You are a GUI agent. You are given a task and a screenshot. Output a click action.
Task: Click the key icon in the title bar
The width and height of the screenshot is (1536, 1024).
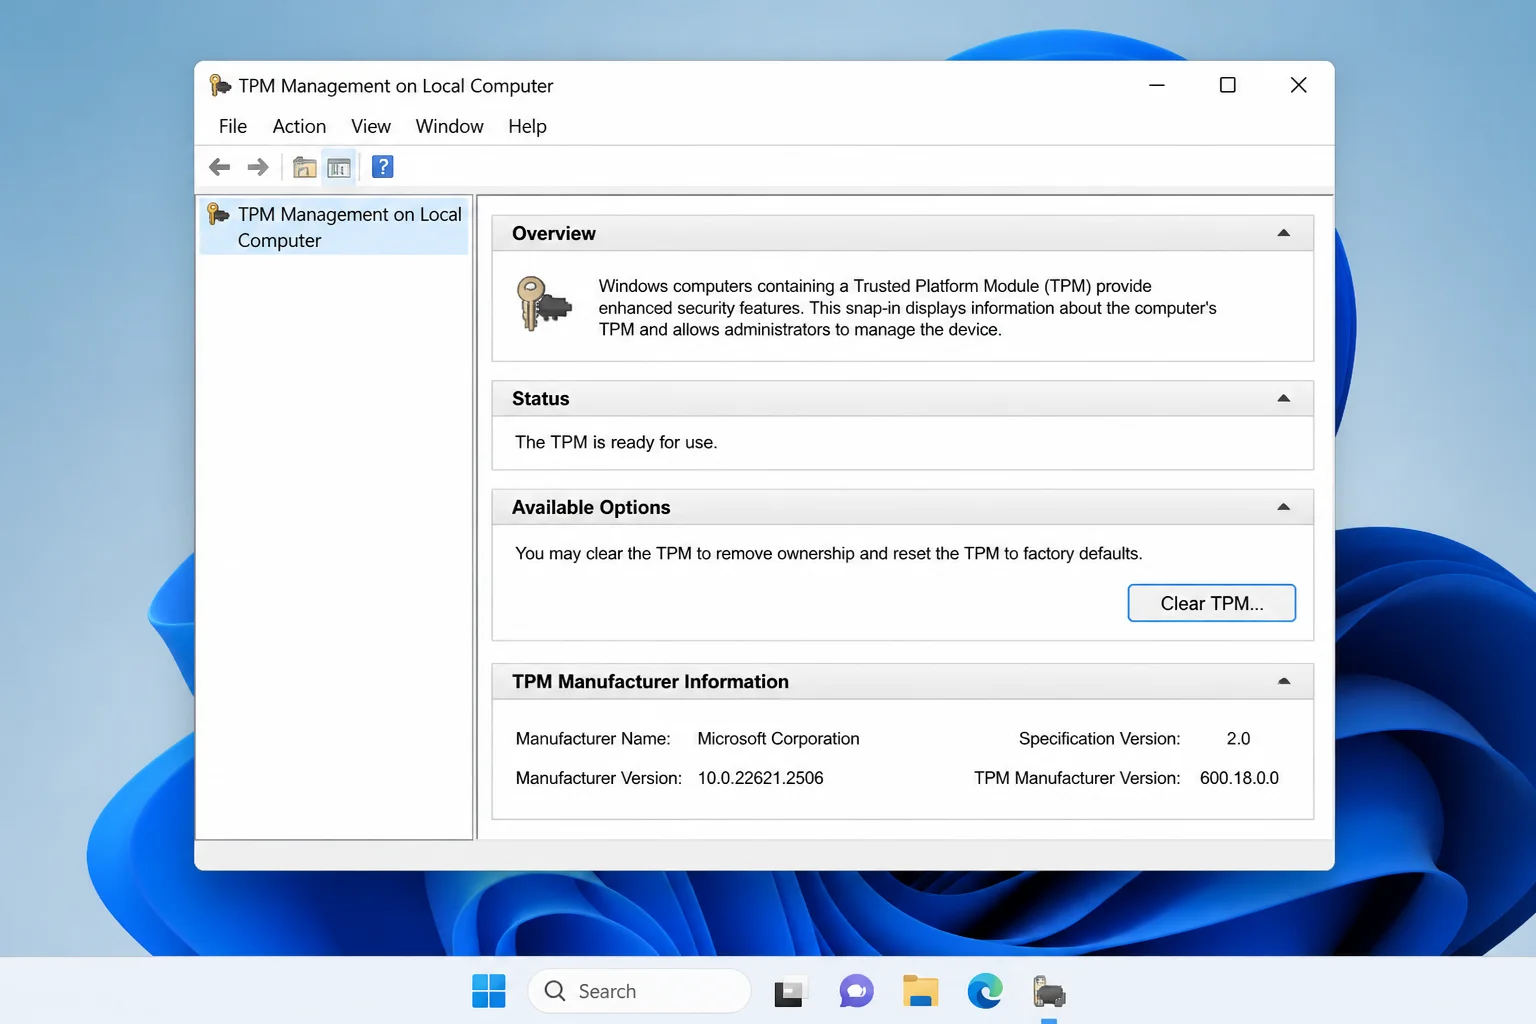click(219, 85)
